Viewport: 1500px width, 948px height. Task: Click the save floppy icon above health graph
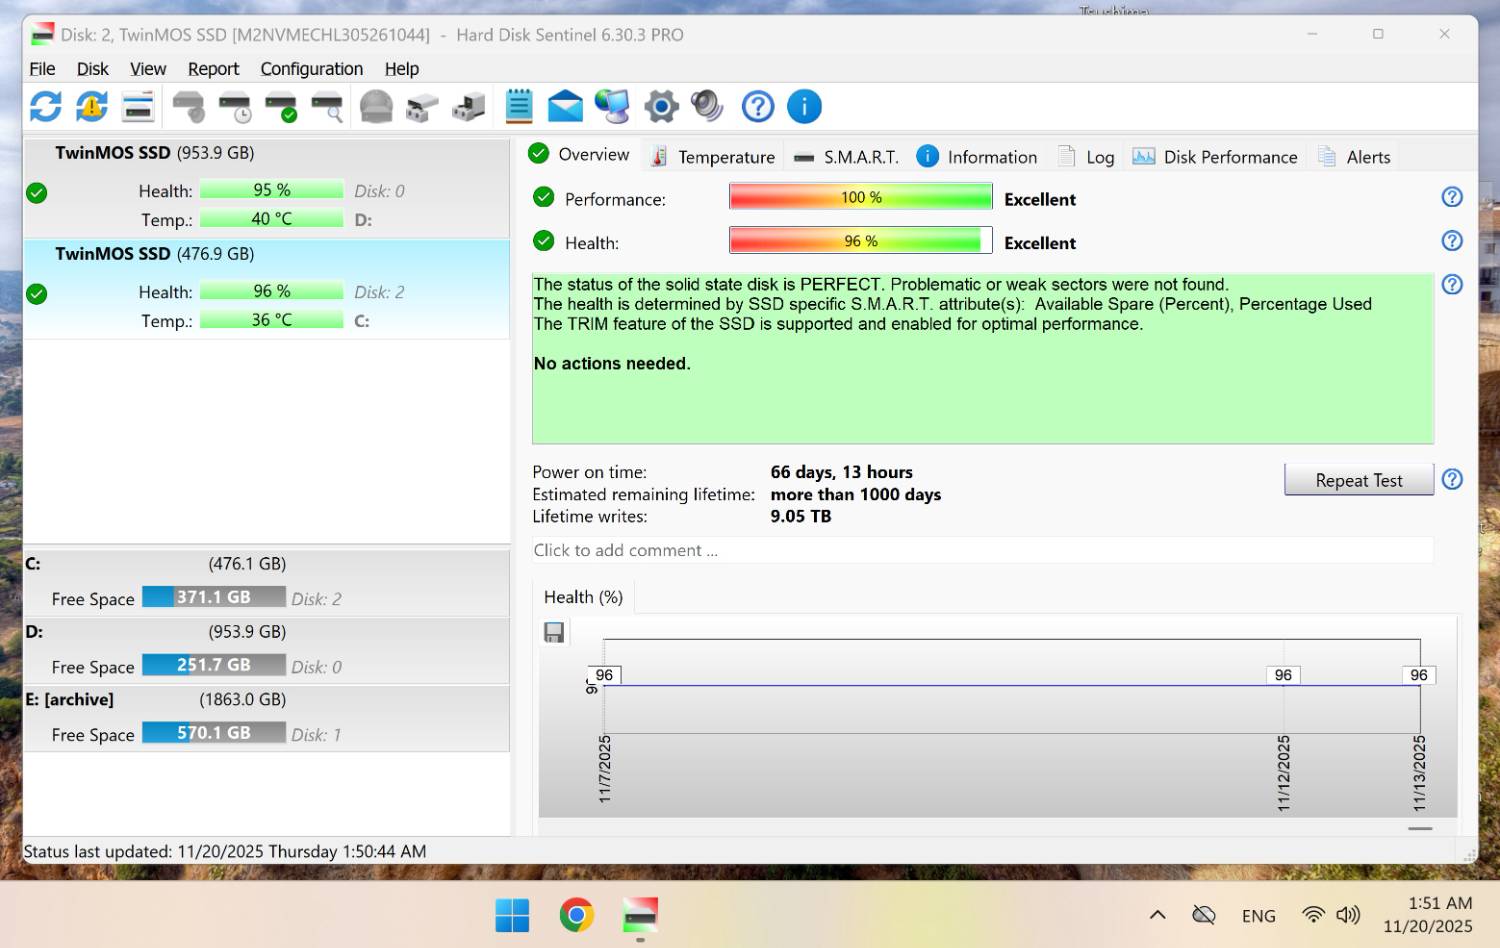[x=554, y=632]
